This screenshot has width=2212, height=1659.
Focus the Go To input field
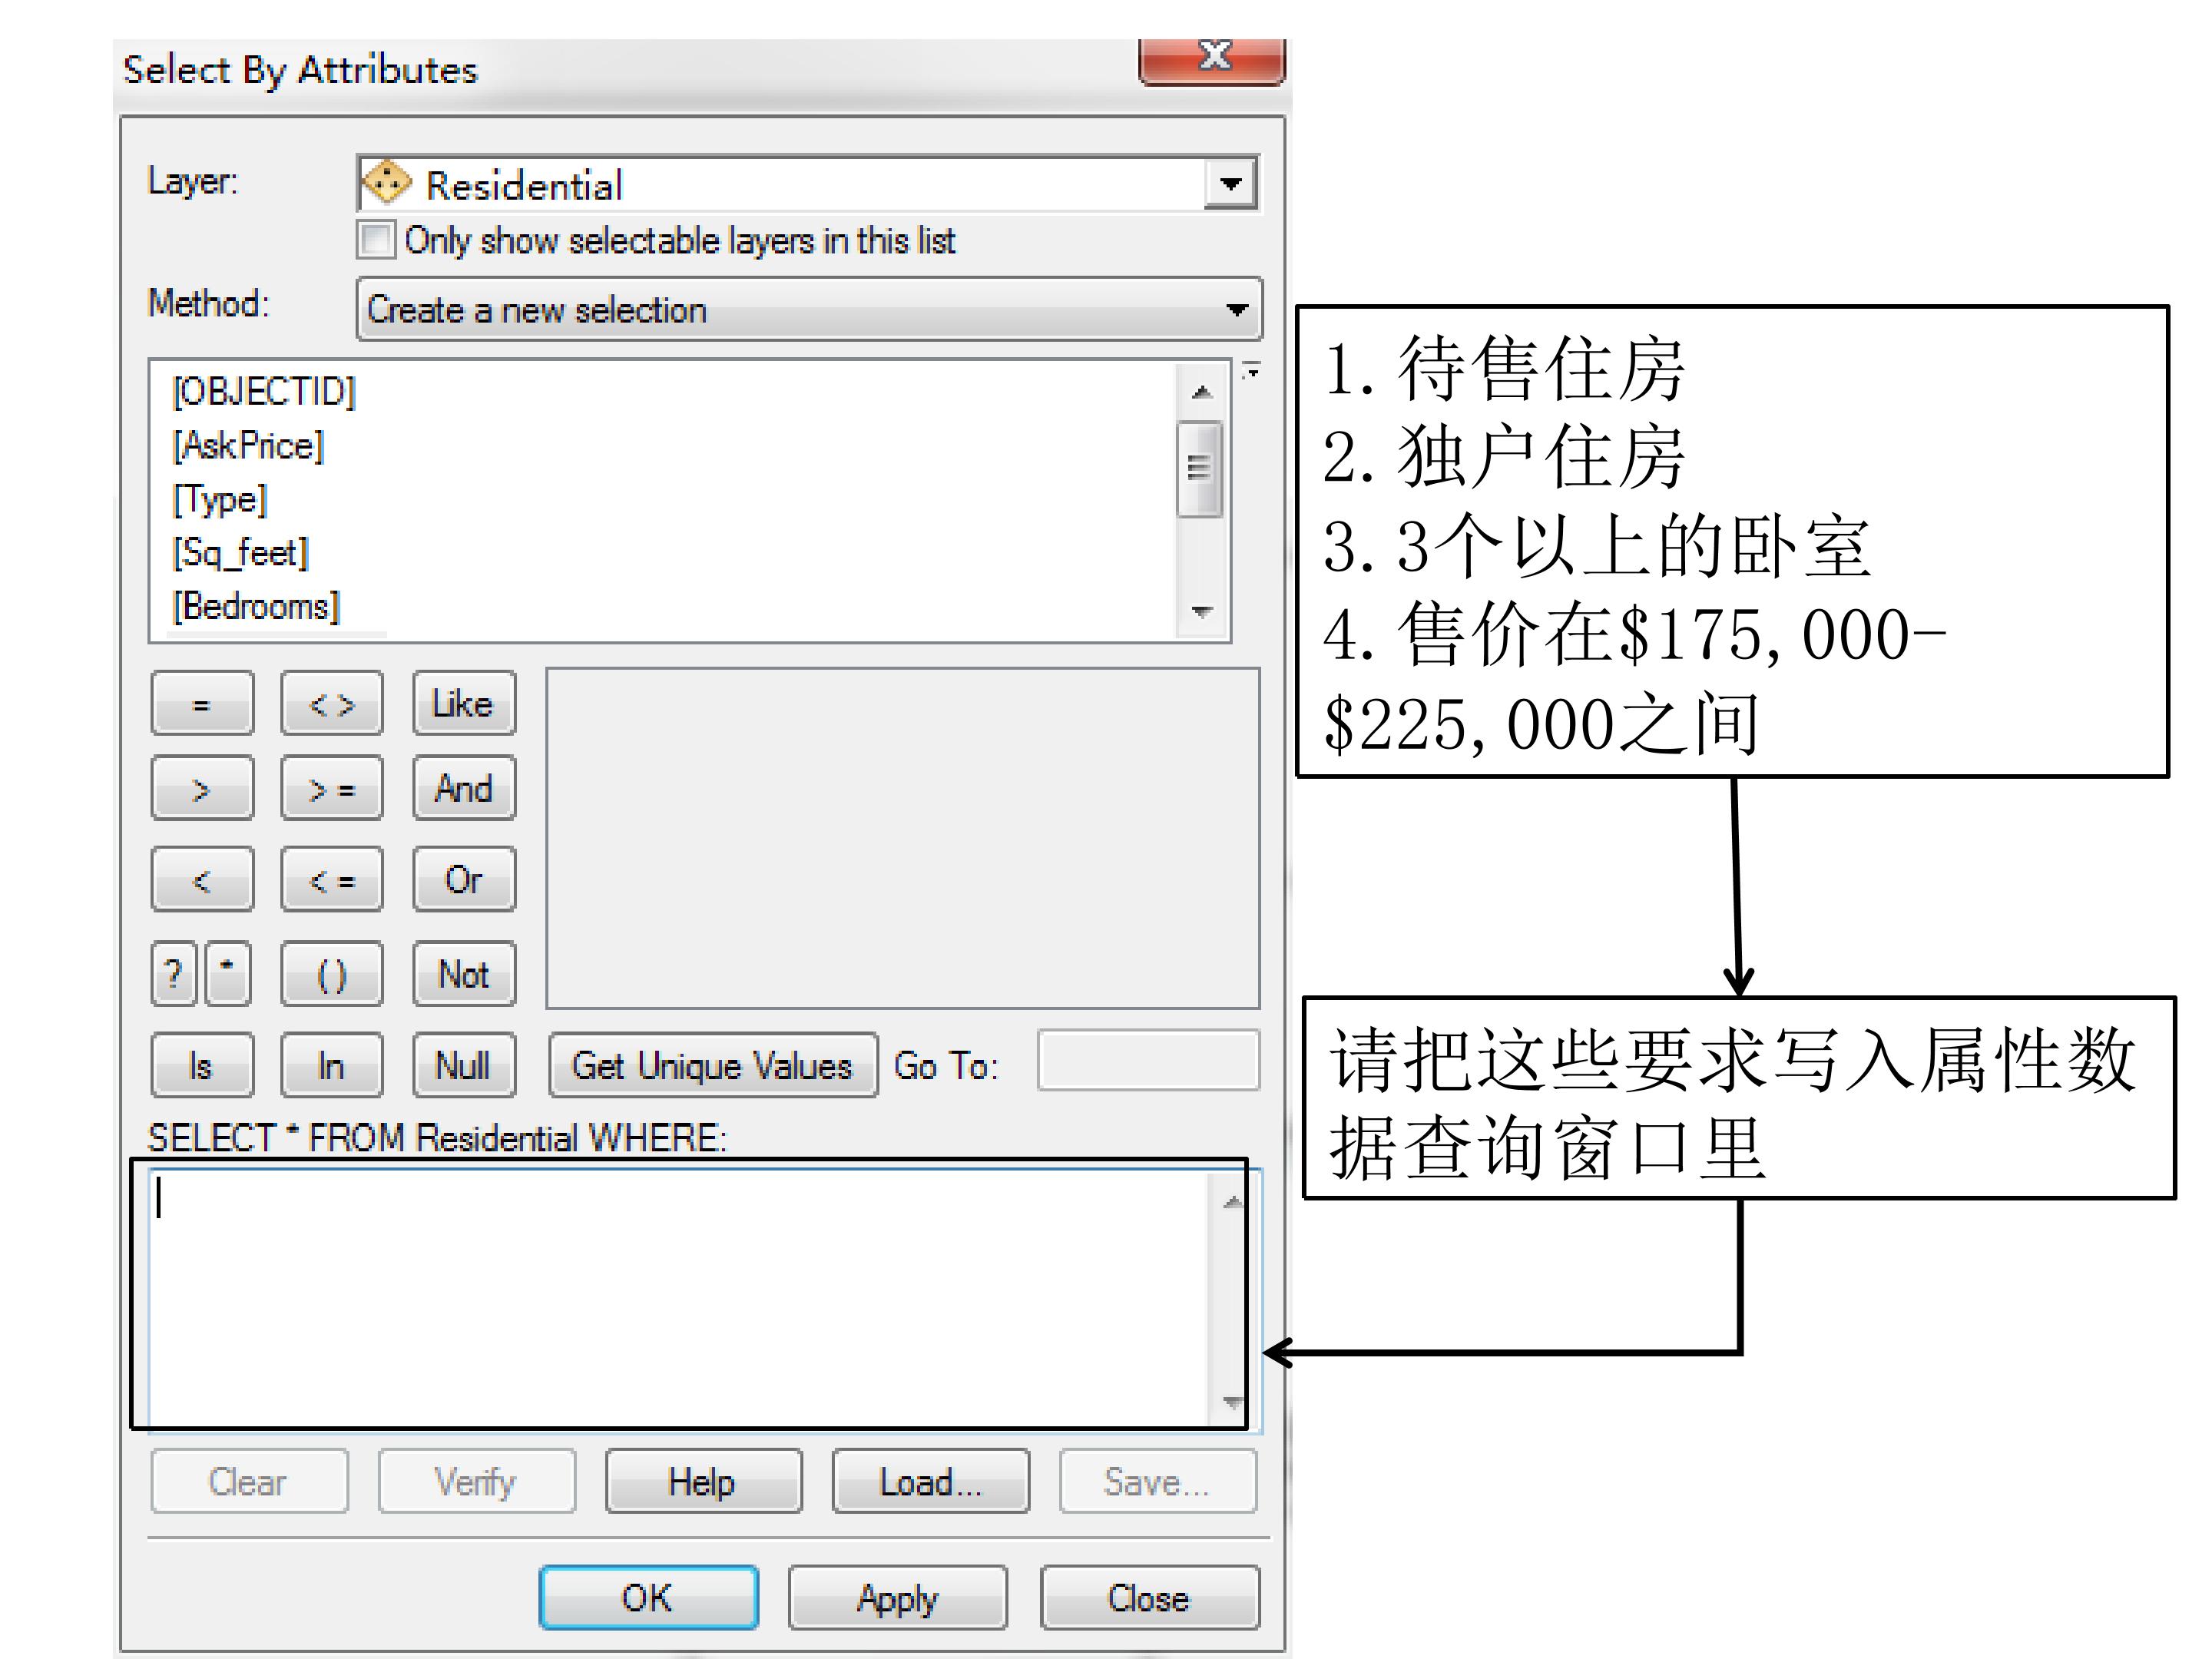click(1148, 1060)
